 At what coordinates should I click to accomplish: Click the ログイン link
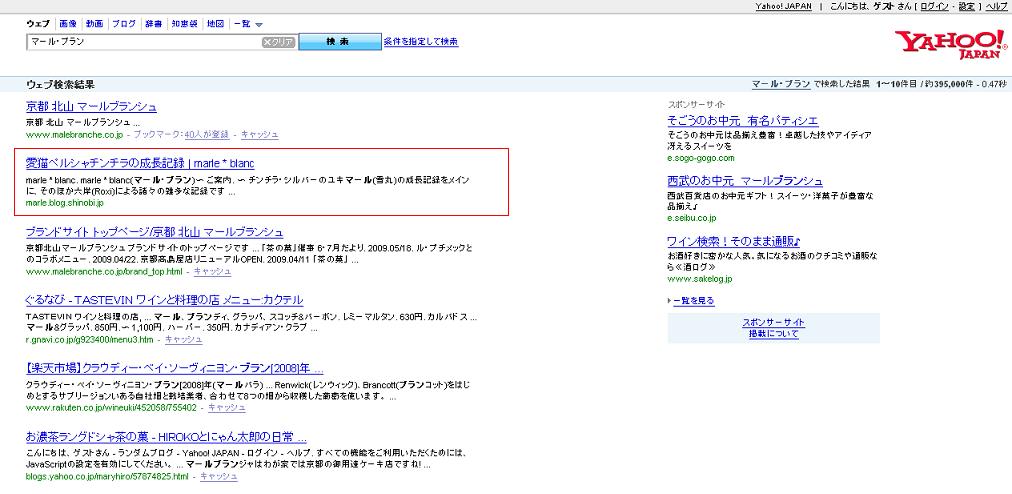[x=934, y=6]
